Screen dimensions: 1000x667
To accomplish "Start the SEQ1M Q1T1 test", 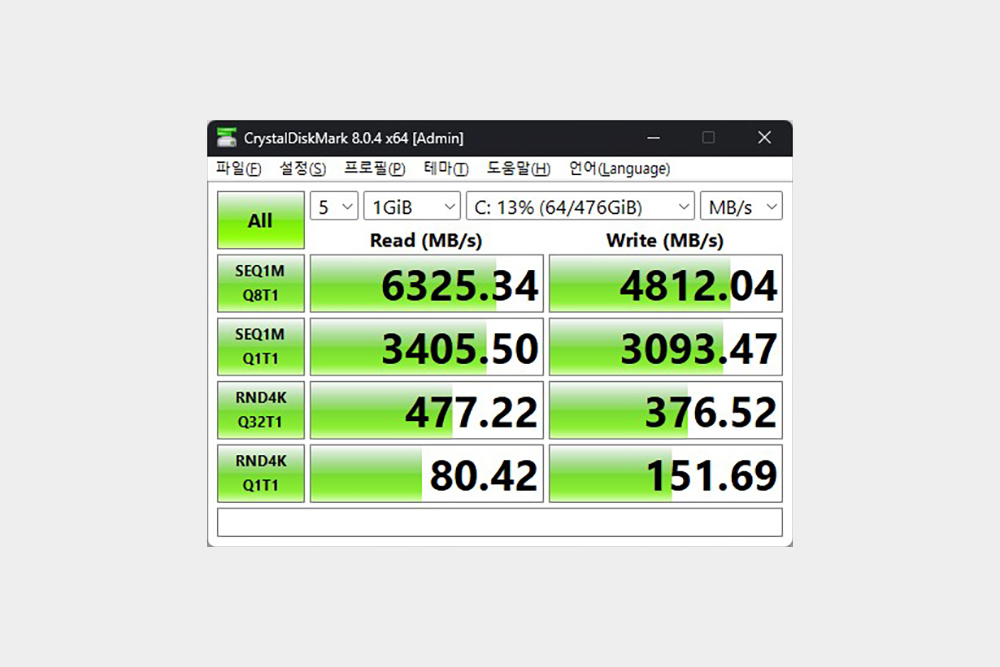I will (x=261, y=346).
